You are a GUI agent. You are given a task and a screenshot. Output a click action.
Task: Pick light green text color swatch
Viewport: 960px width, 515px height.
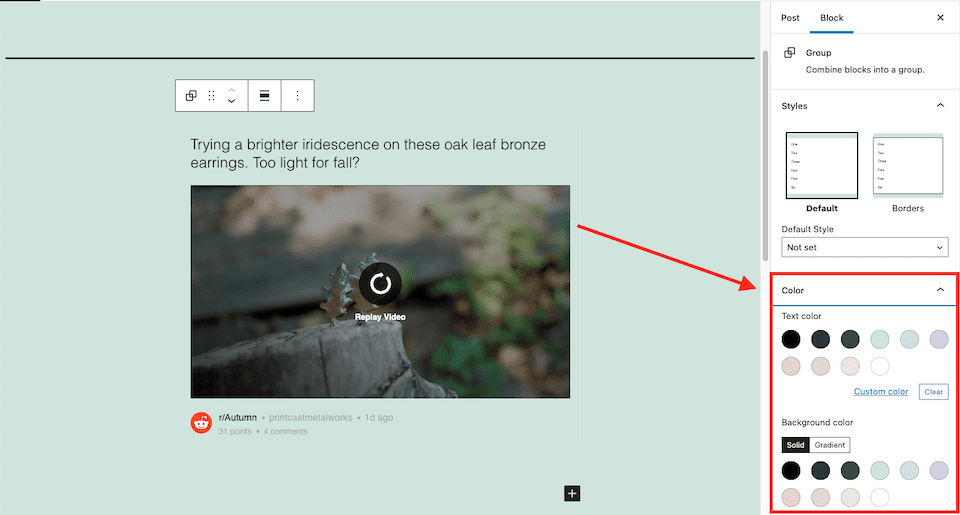point(880,339)
